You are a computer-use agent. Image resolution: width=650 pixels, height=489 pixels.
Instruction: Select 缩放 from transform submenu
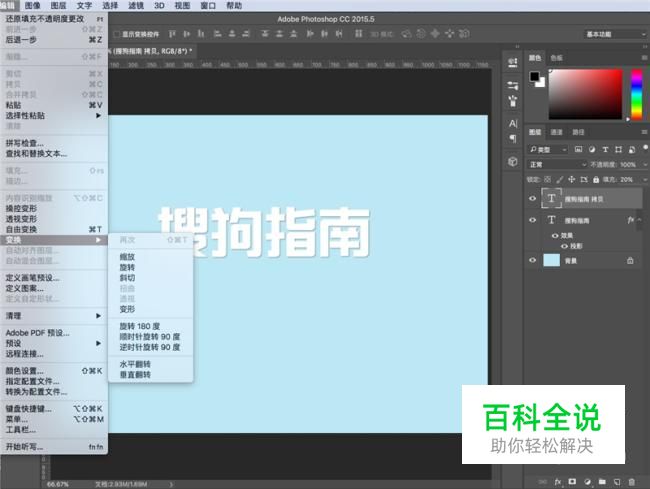[150, 257]
